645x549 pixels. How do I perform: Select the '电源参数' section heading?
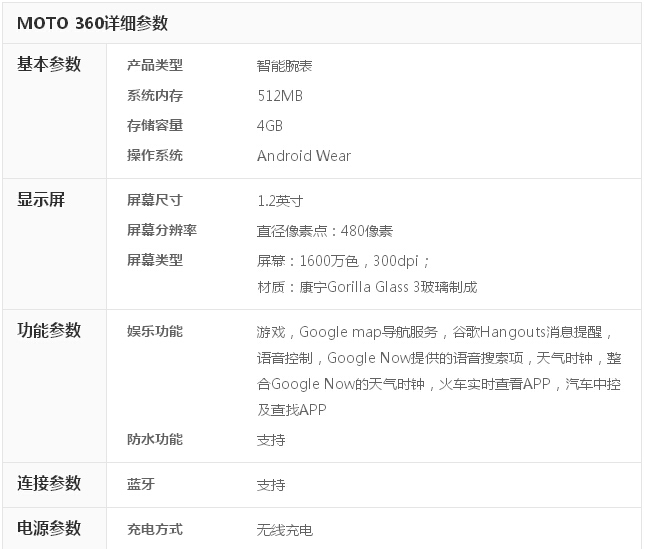coord(49,528)
